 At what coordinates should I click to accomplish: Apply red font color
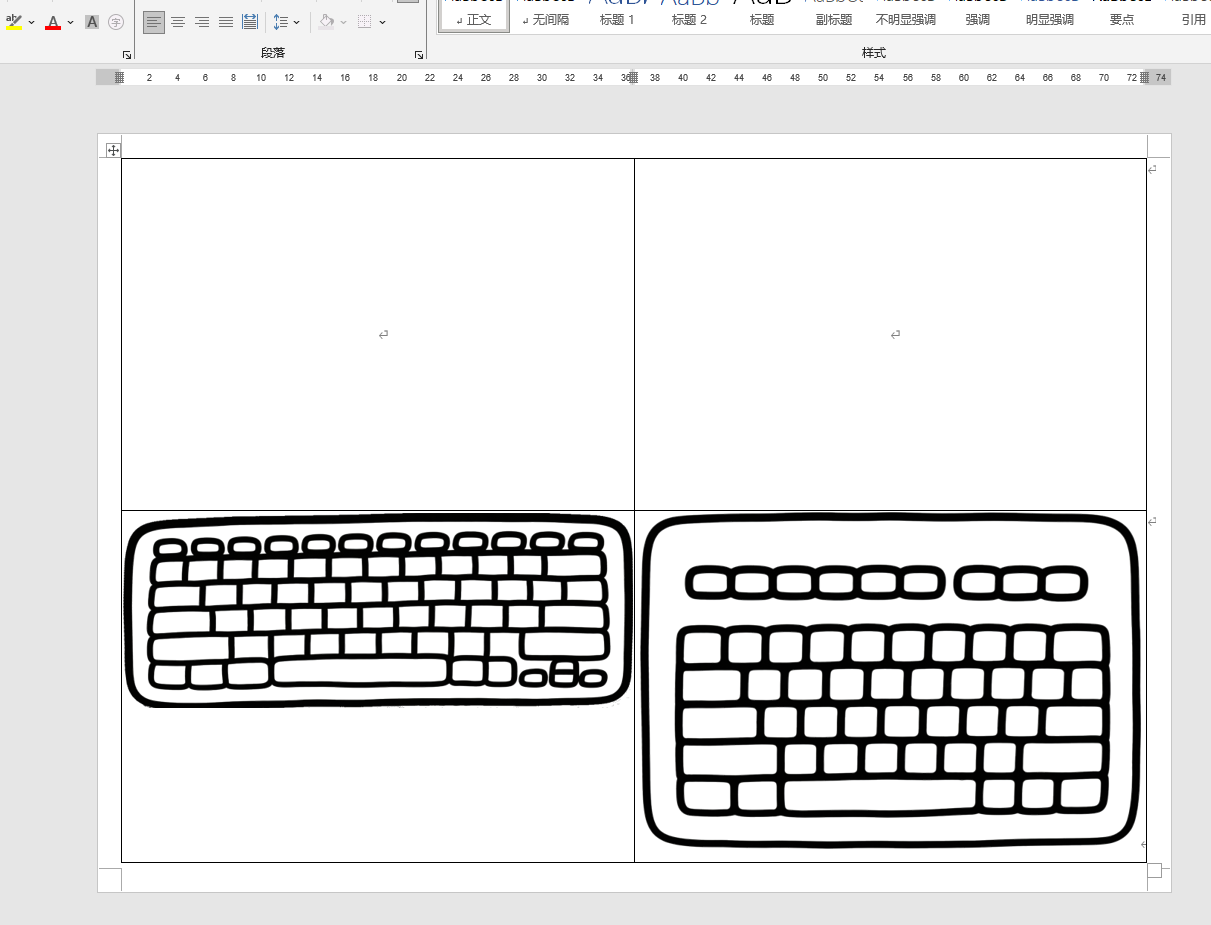(x=53, y=22)
